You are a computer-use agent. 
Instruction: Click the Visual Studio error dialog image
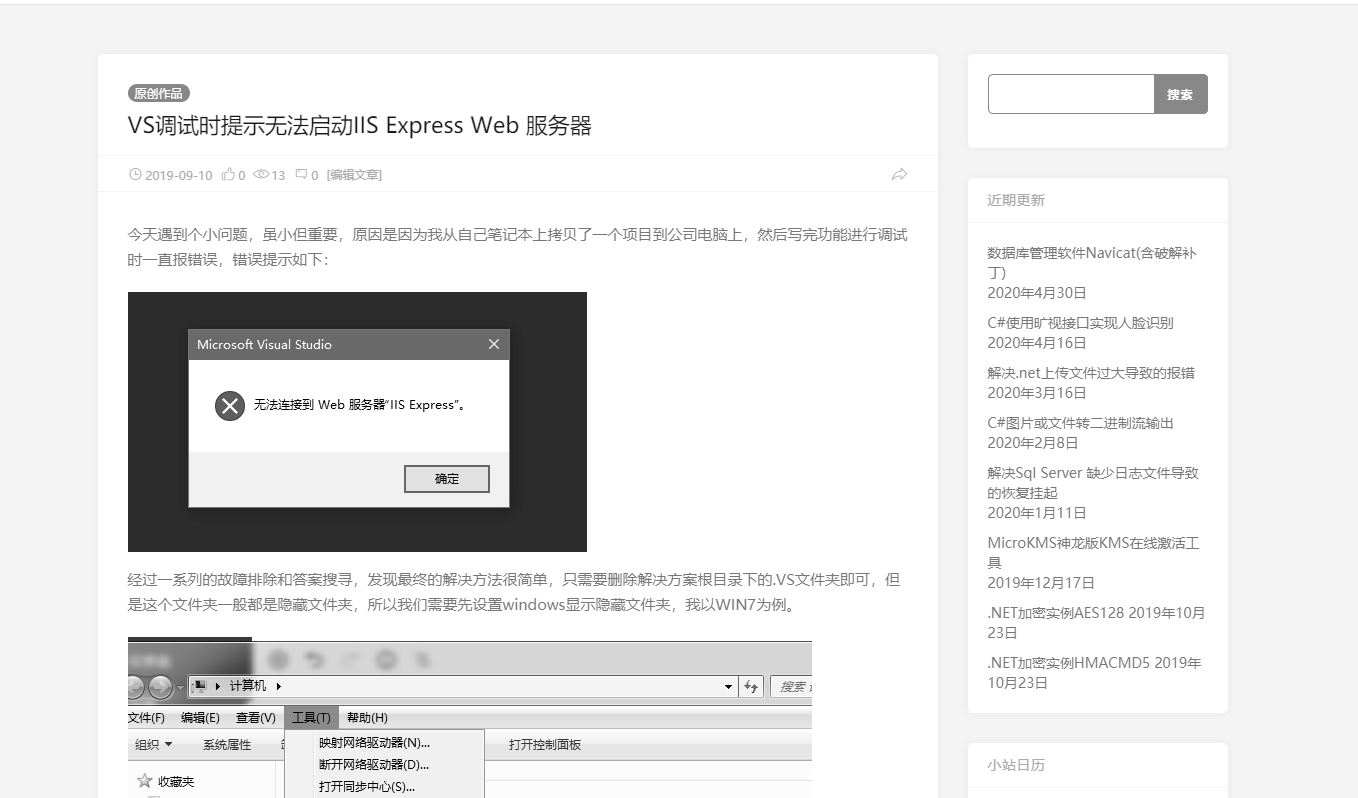coord(357,421)
